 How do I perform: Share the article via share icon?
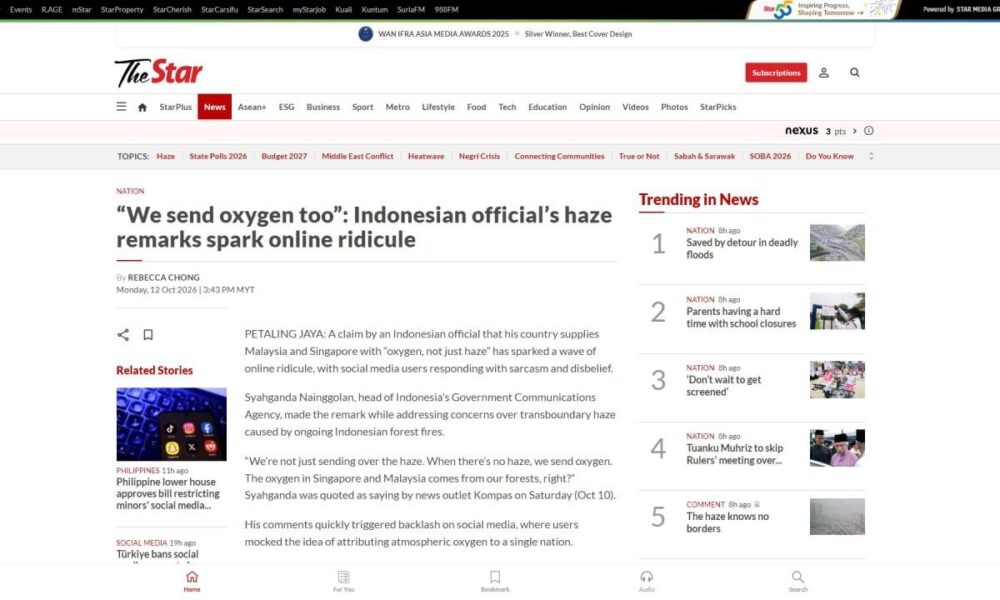[x=123, y=335]
